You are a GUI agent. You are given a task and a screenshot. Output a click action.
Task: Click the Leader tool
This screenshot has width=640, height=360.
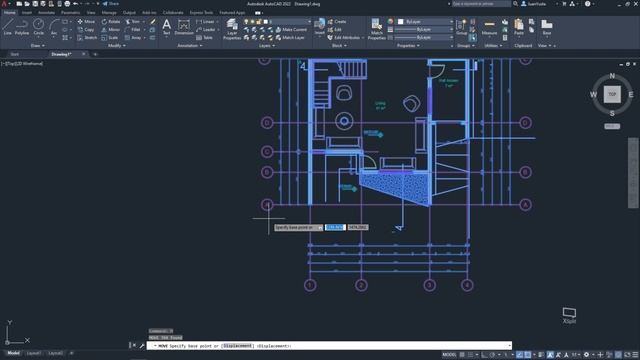pos(206,30)
